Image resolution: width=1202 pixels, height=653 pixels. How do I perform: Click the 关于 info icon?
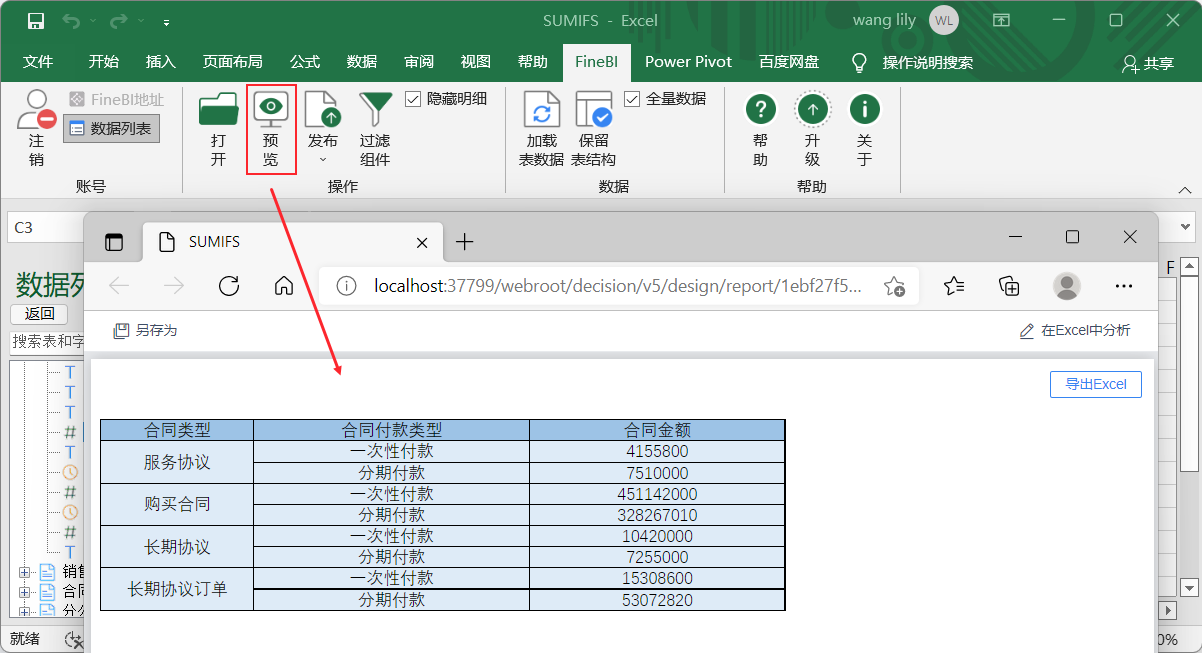point(864,108)
